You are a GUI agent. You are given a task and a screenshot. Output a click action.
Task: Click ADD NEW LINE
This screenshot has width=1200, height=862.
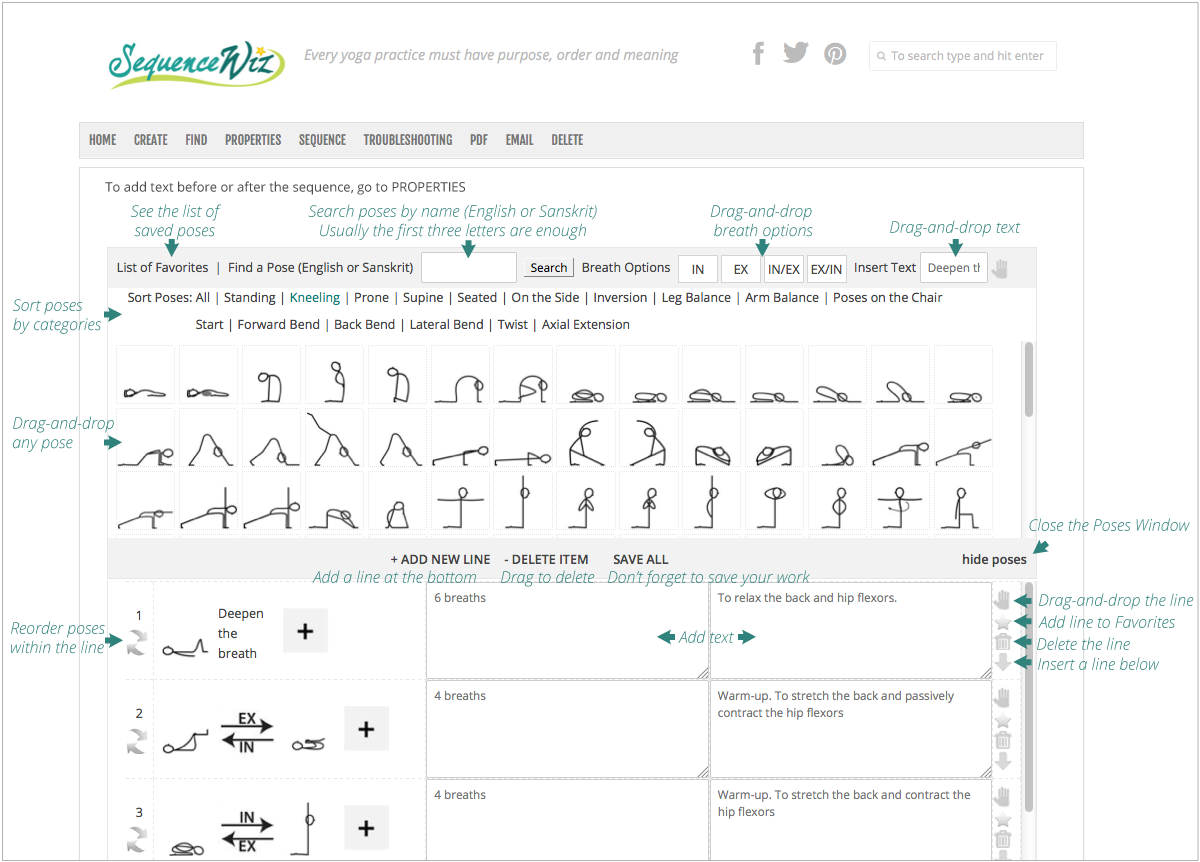(440, 559)
